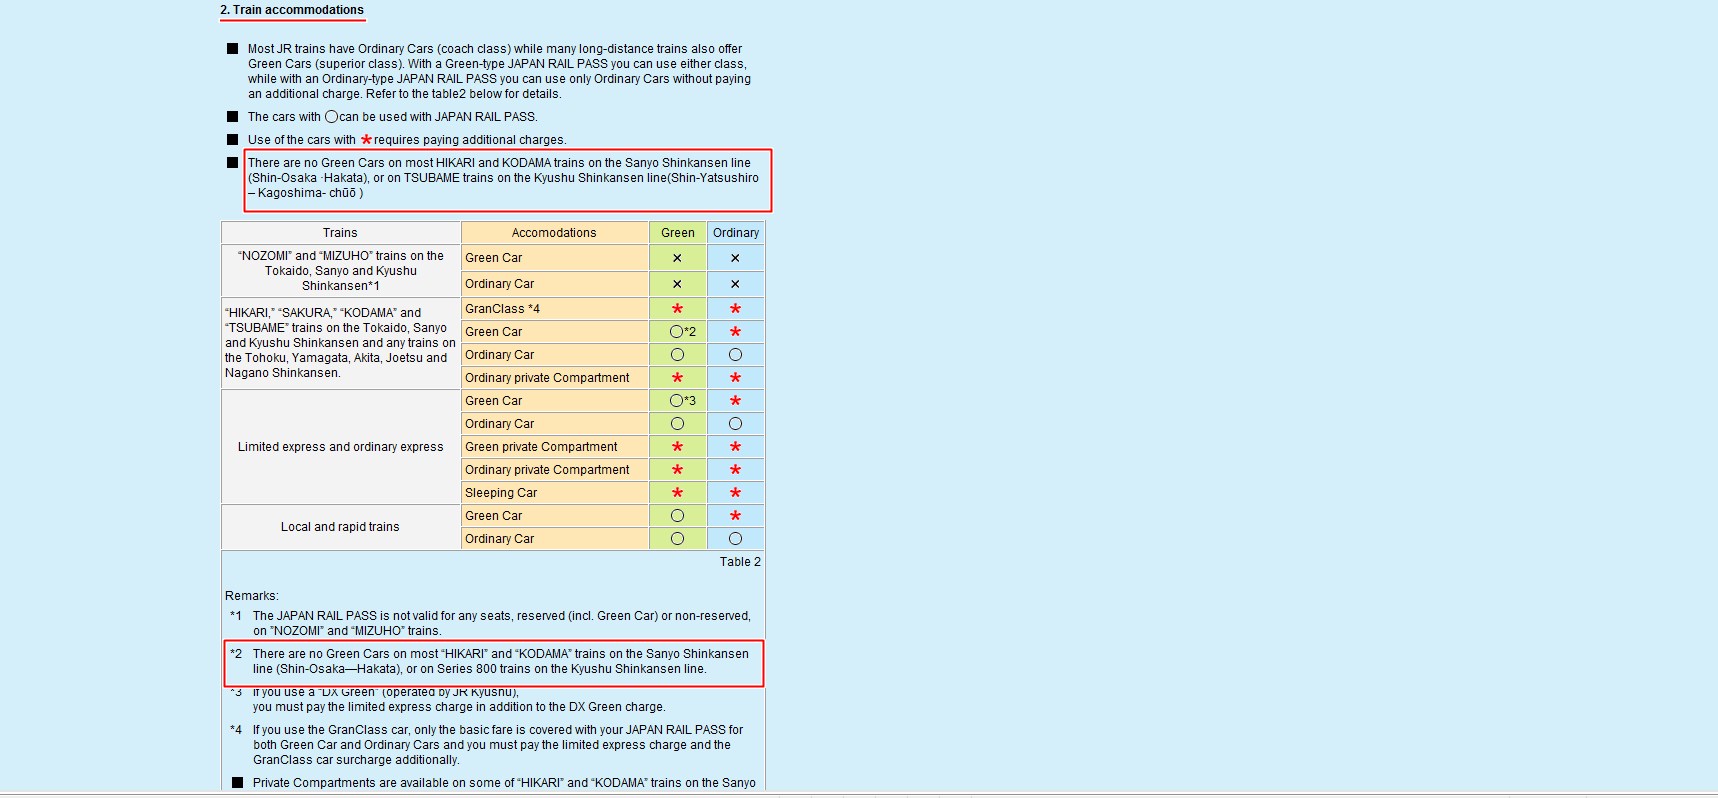The height and width of the screenshot is (798, 1718).
Task: Click Ordinary-column star in Green private Compartment row
Action: 735,447
